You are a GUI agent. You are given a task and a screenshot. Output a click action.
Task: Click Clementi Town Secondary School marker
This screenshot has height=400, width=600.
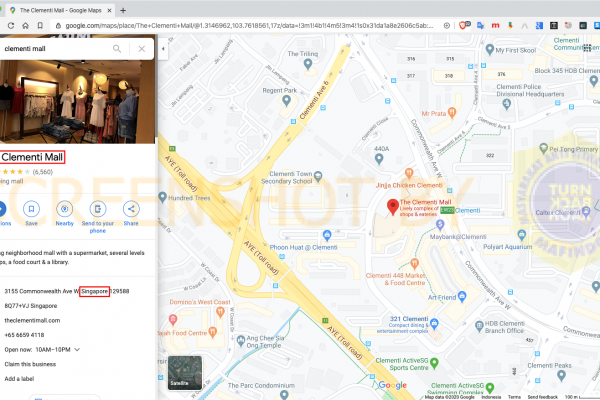click(318, 176)
